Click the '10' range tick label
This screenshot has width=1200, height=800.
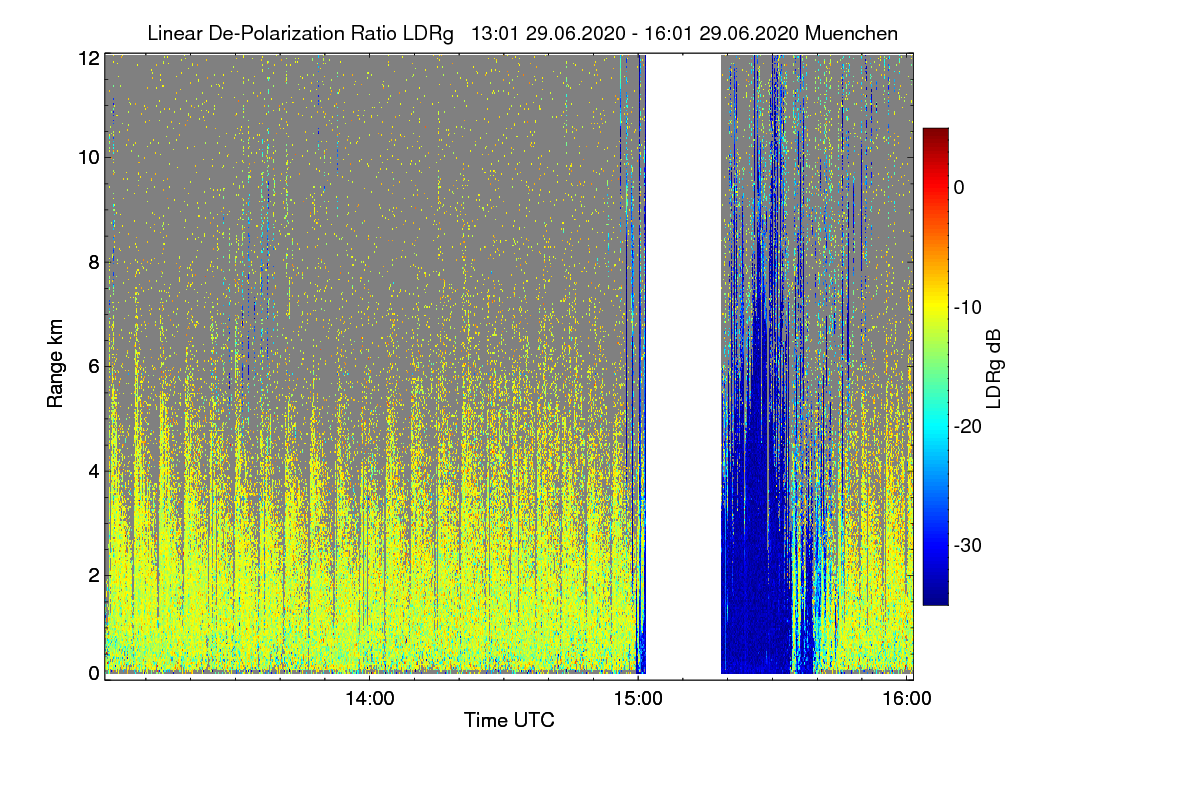pyautogui.click(x=88, y=157)
